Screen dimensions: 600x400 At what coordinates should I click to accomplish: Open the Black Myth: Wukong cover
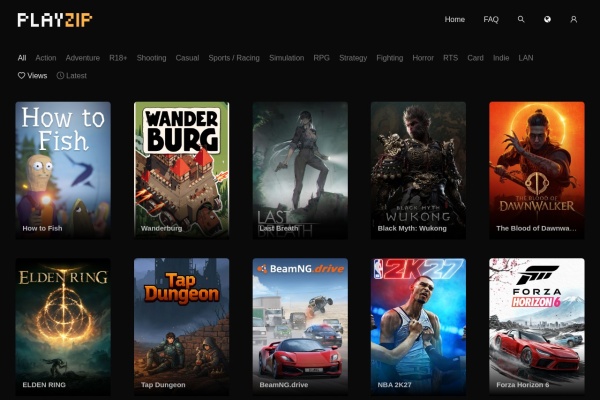418,170
